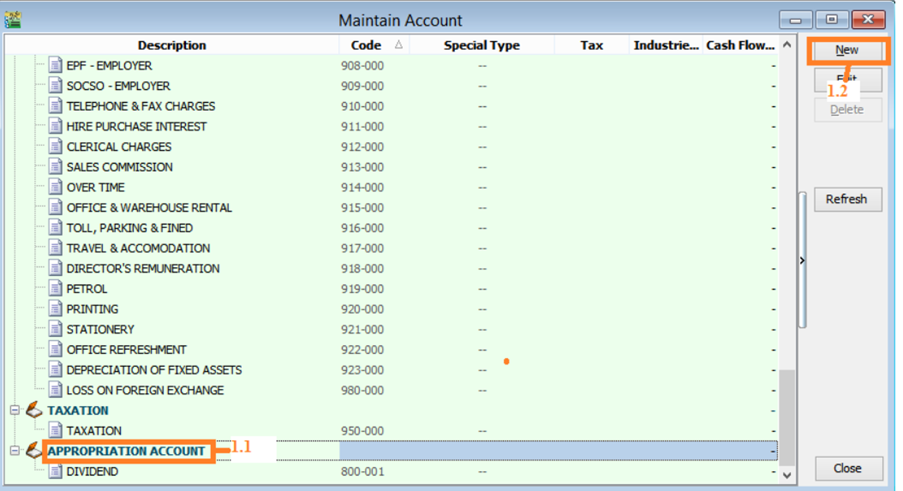Viewport: 903px width, 491px height.
Task: Click the Description column header
Action: [172, 45]
